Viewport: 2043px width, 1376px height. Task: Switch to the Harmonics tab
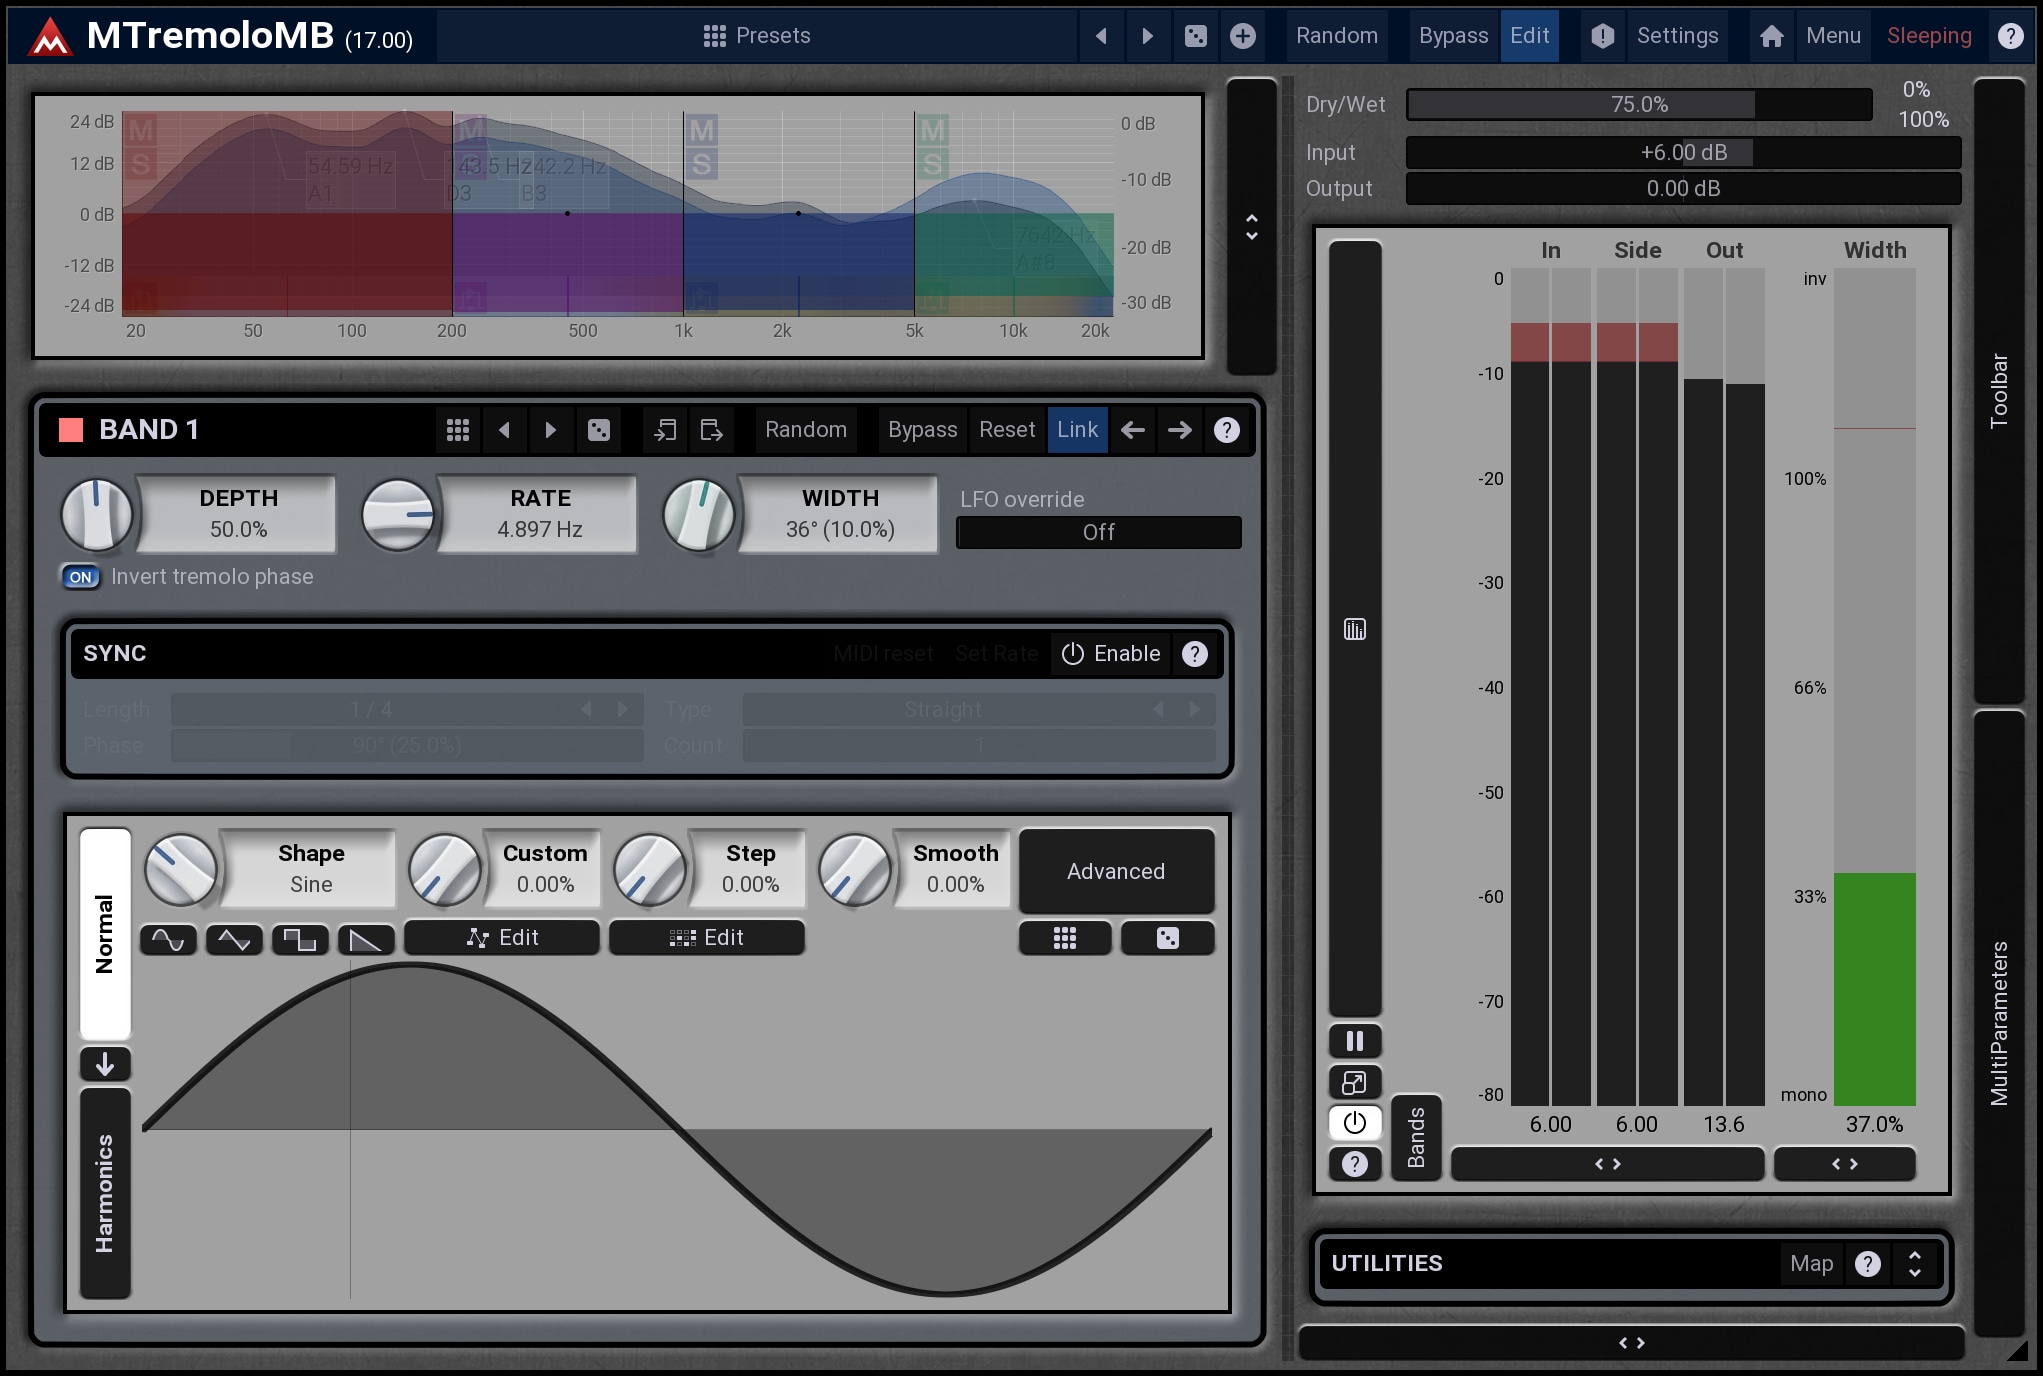[105, 1193]
